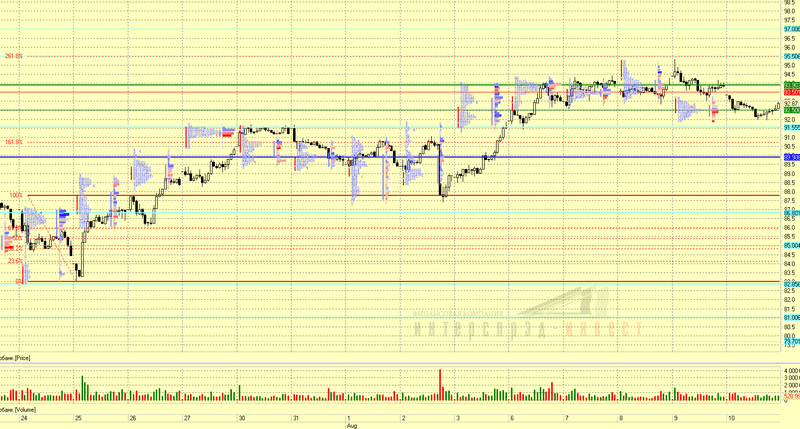The width and height of the screenshot is (800, 429).
Task: Click the 88.0 price axis label
Action: coord(790,192)
